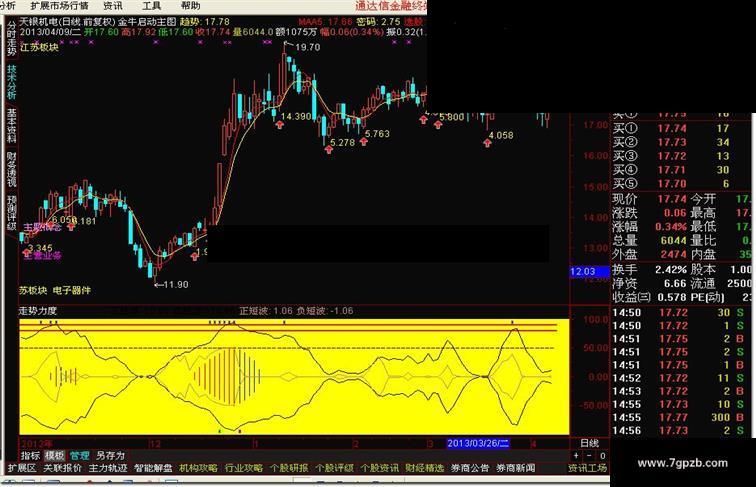Viewport: 756px width, 487px height.
Task: Click the plus zoom button
Action: 576,455
